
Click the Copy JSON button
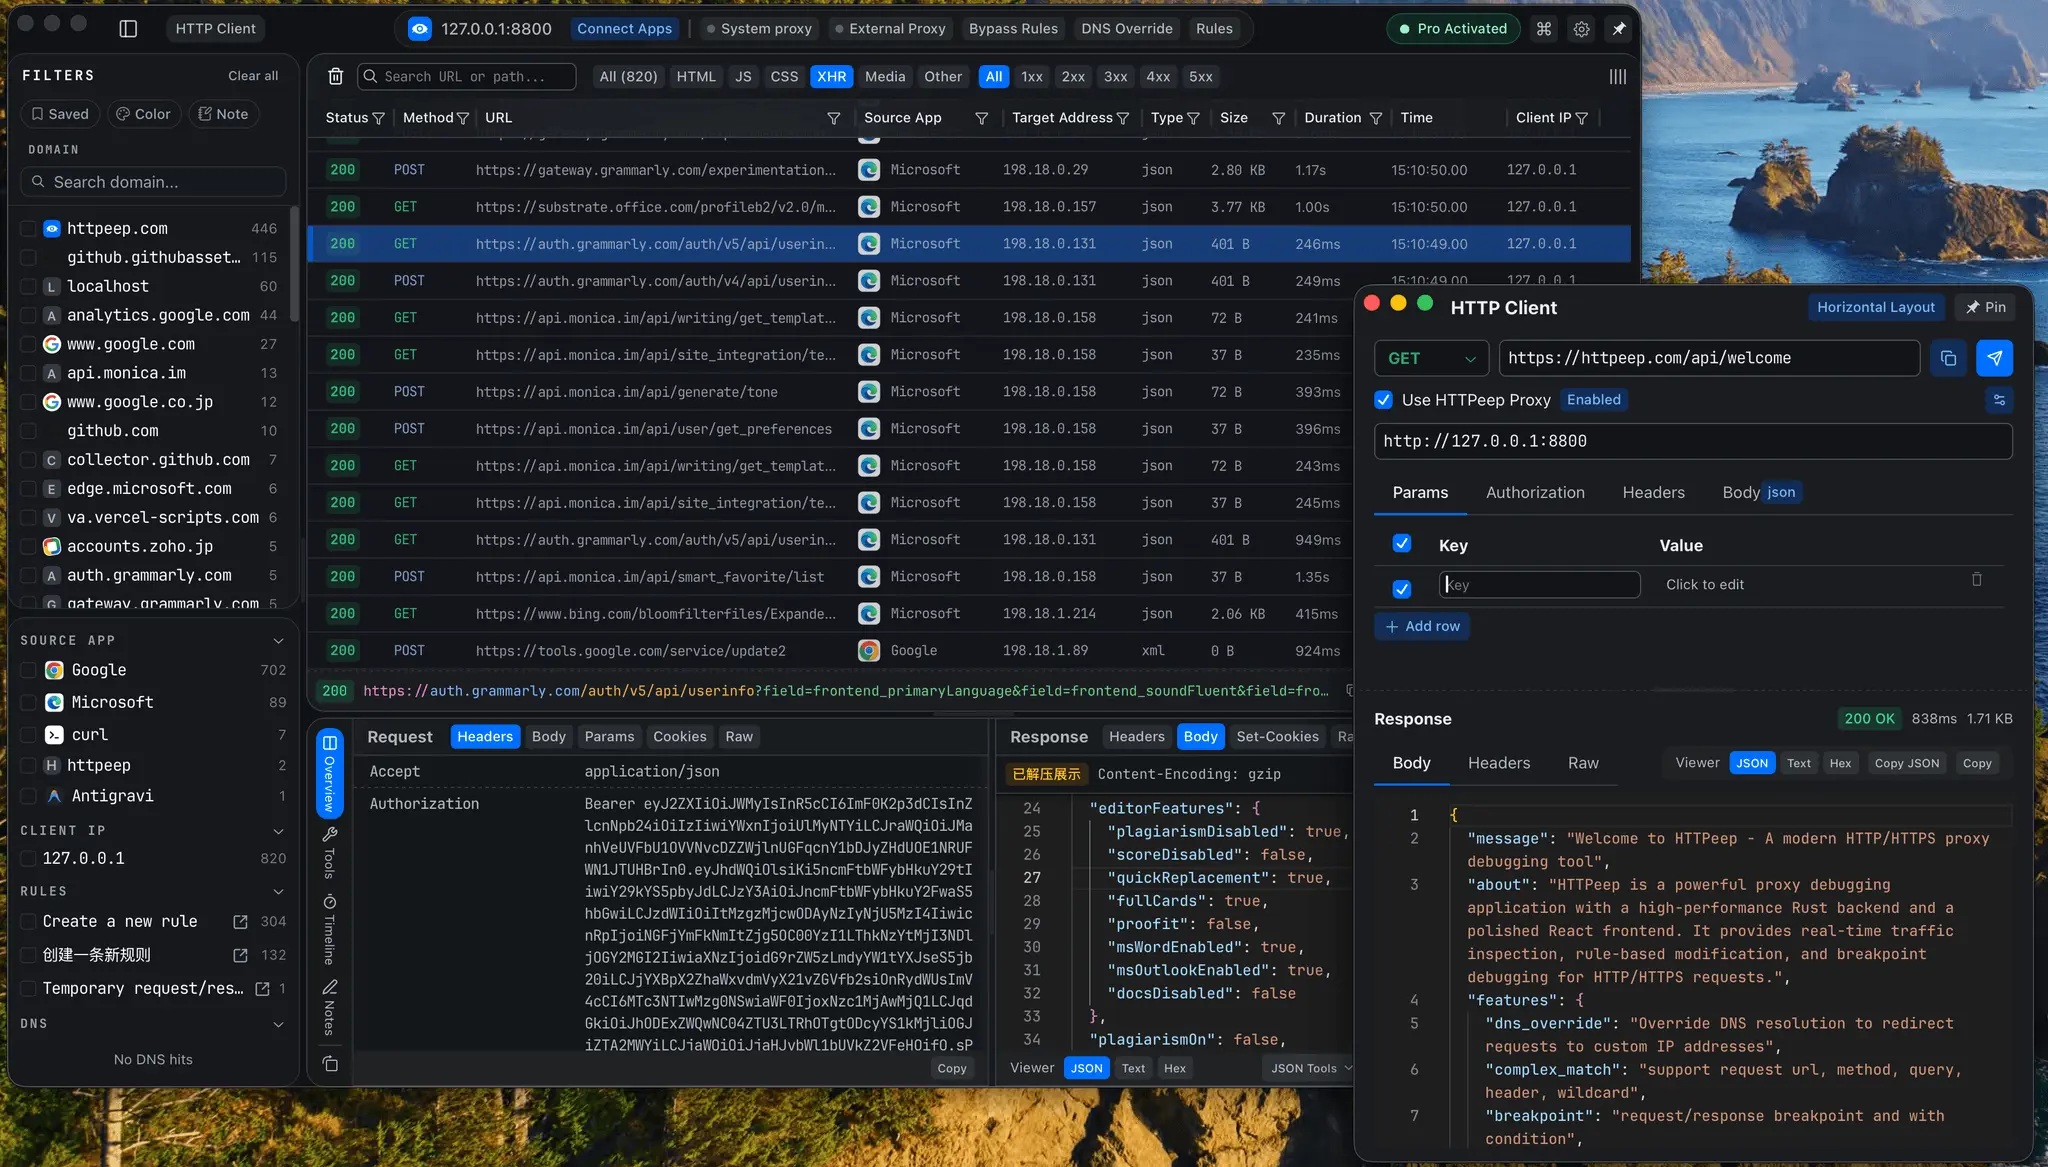pyautogui.click(x=1906, y=763)
